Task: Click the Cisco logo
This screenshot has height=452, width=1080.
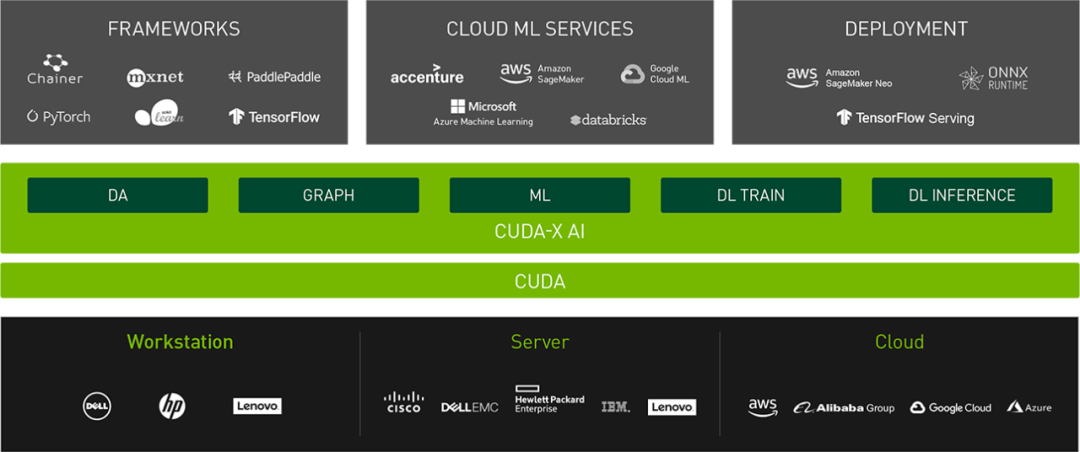Action: (x=404, y=402)
